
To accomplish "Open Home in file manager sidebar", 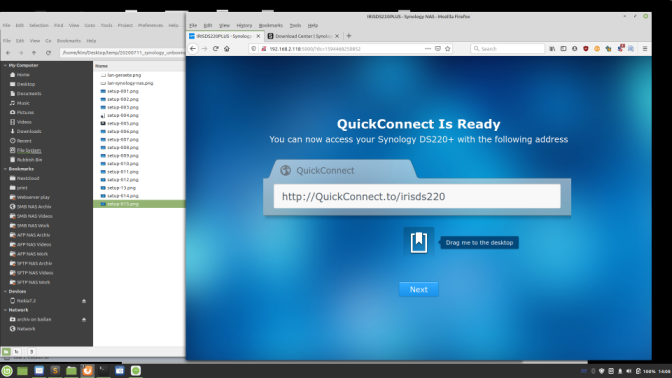I will tap(23, 75).
